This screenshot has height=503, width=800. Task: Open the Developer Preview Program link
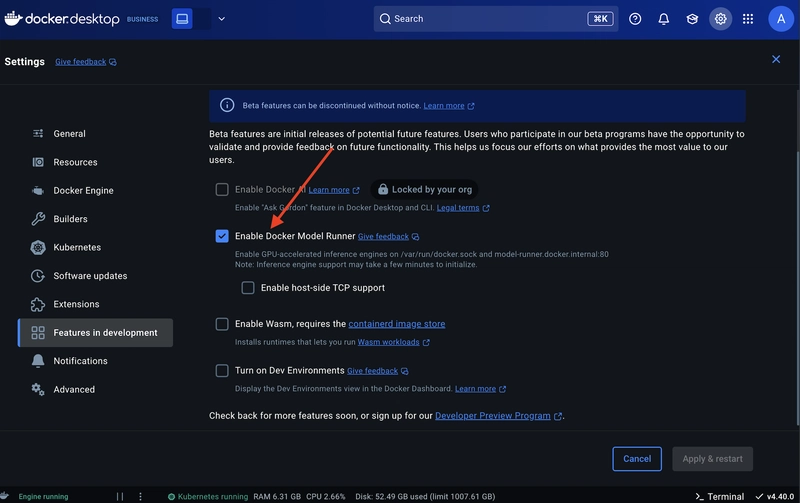pyautogui.click(x=493, y=416)
